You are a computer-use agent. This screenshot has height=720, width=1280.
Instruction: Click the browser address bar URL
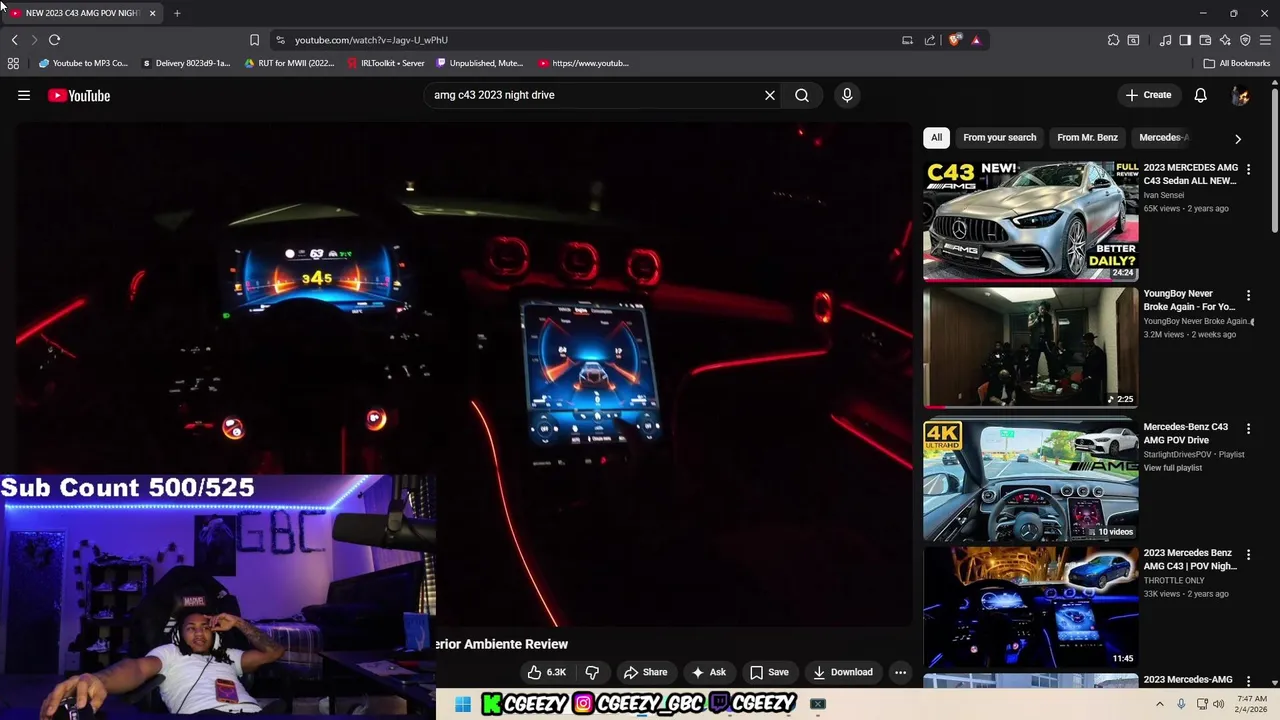click(x=371, y=40)
